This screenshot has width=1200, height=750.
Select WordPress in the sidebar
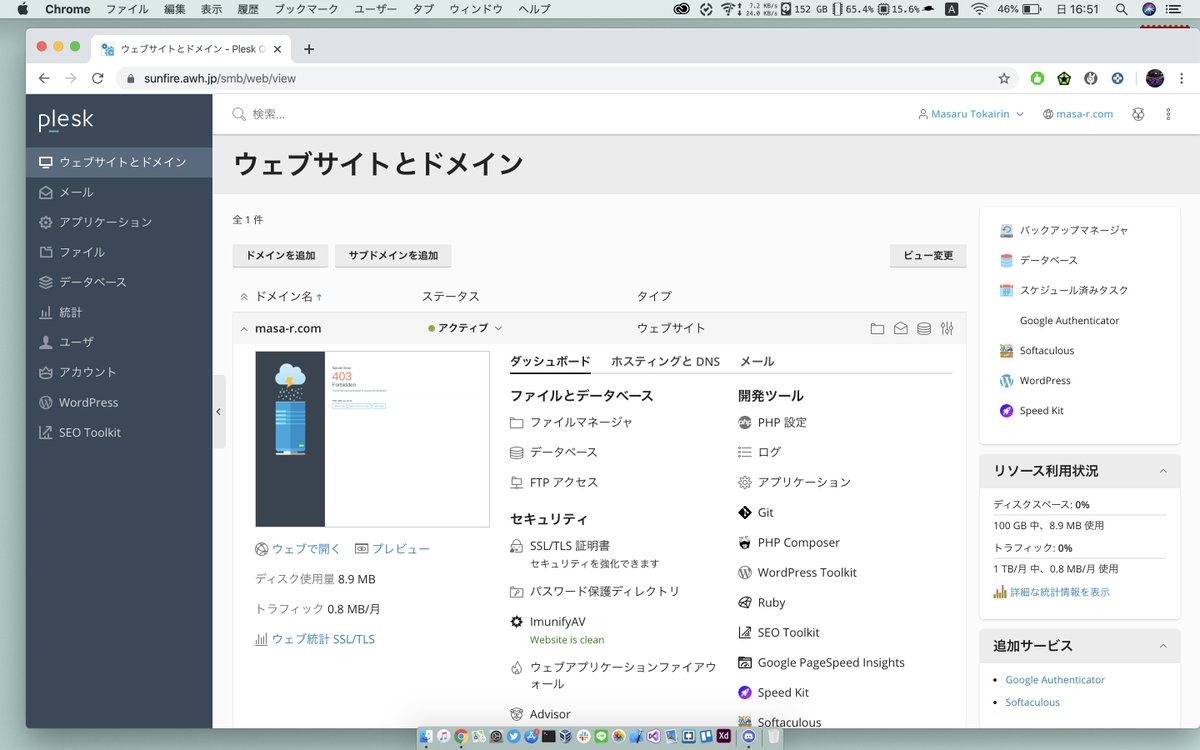coord(119,402)
